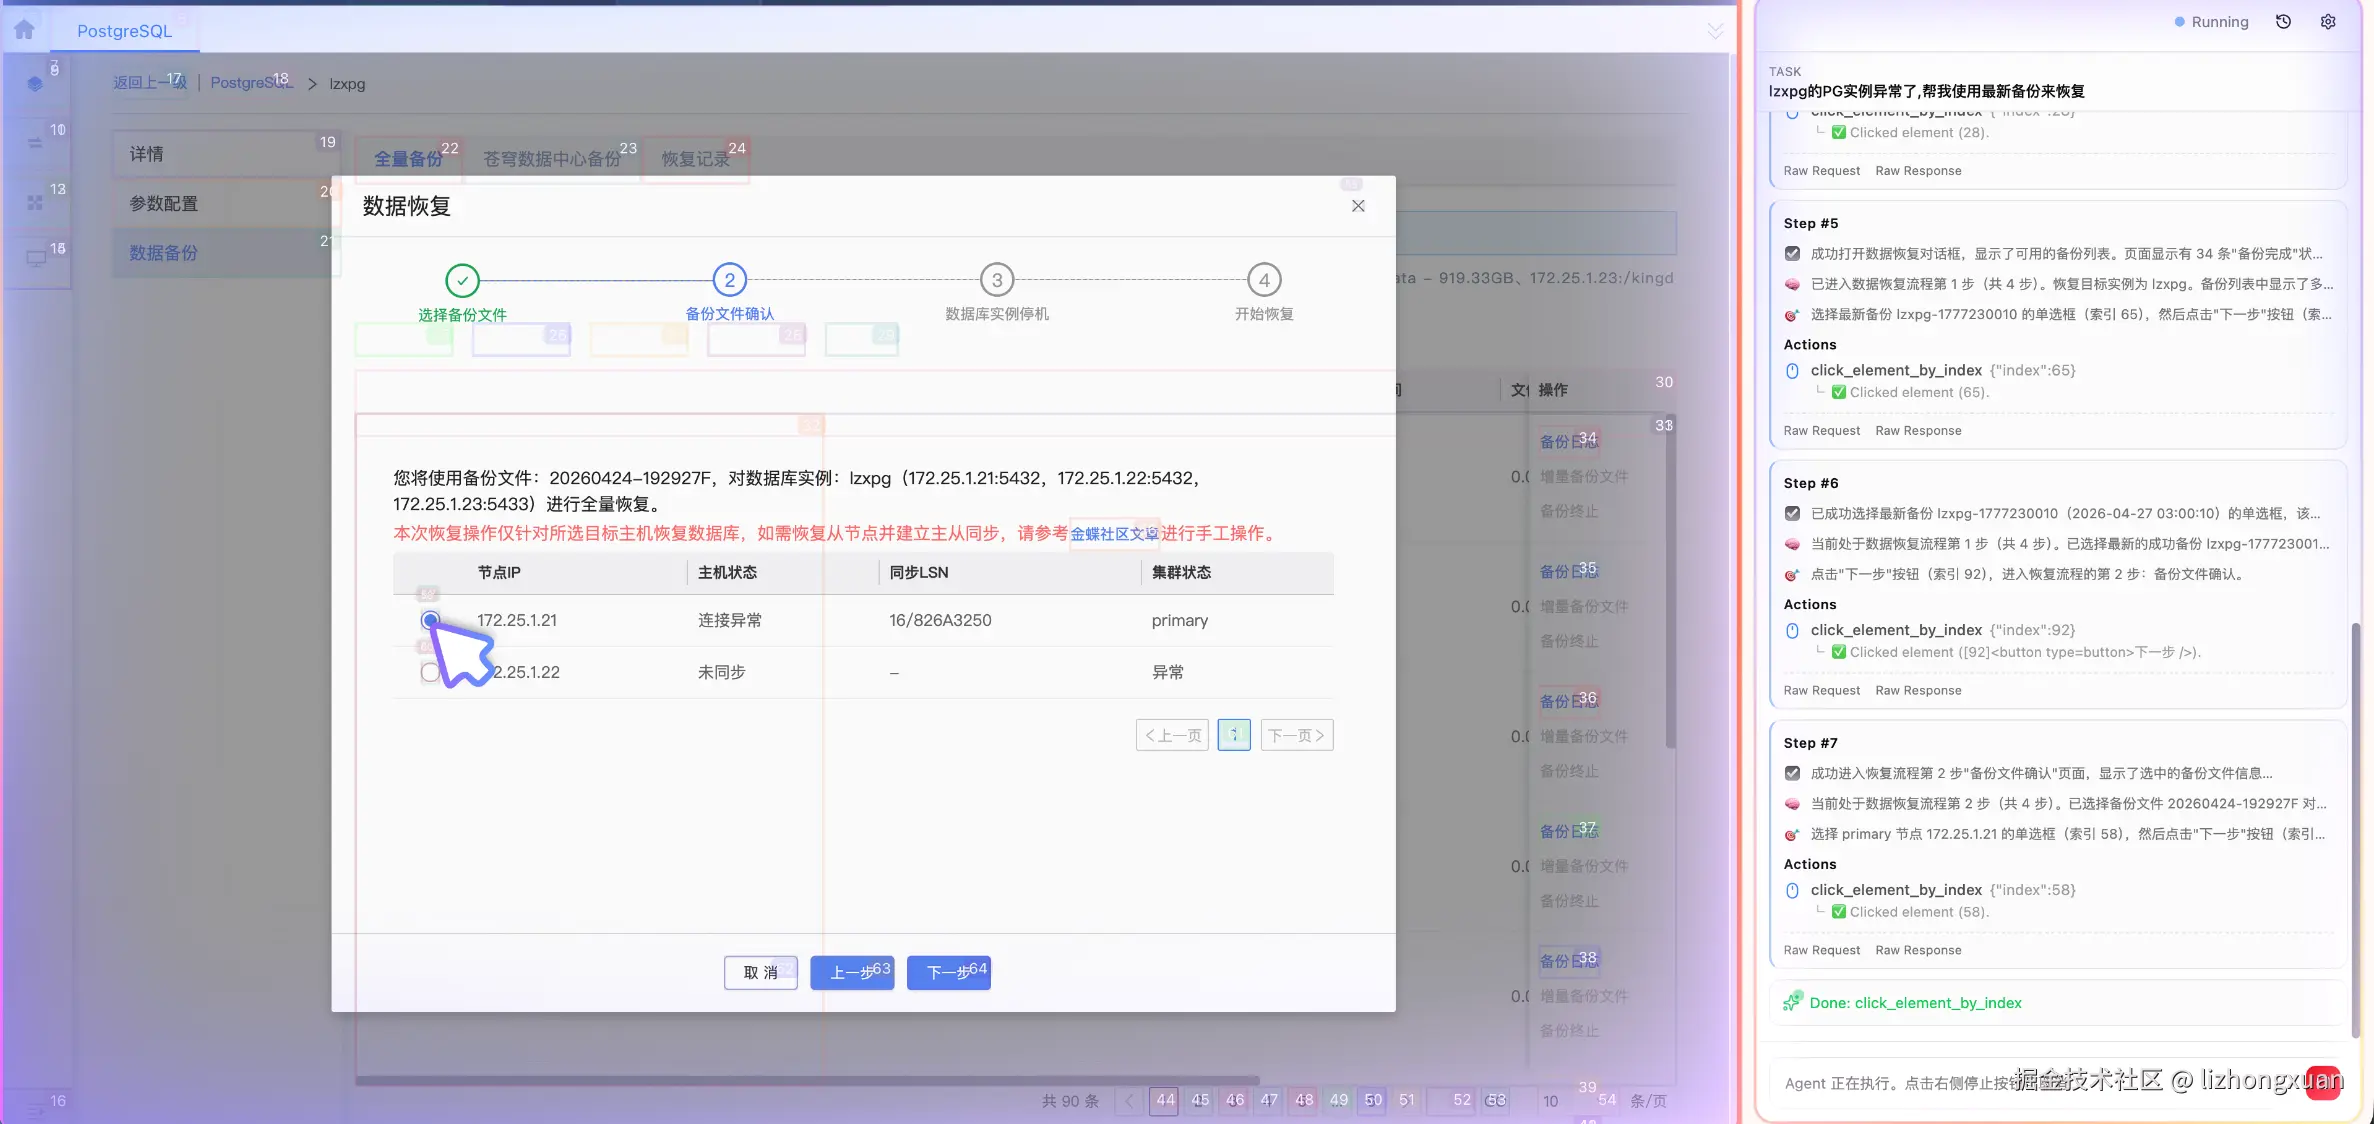The width and height of the screenshot is (2374, 1124).
Task: Follow the 返回上一级 breadcrumb link
Action: coord(150,83)
